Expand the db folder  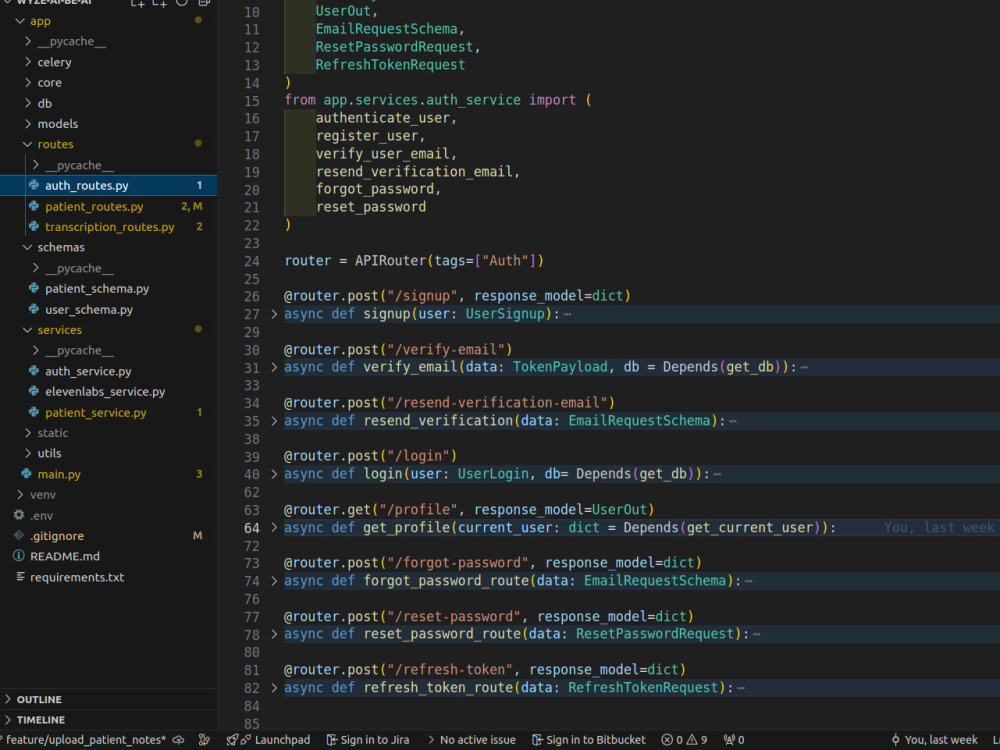(x=28, y=103)
